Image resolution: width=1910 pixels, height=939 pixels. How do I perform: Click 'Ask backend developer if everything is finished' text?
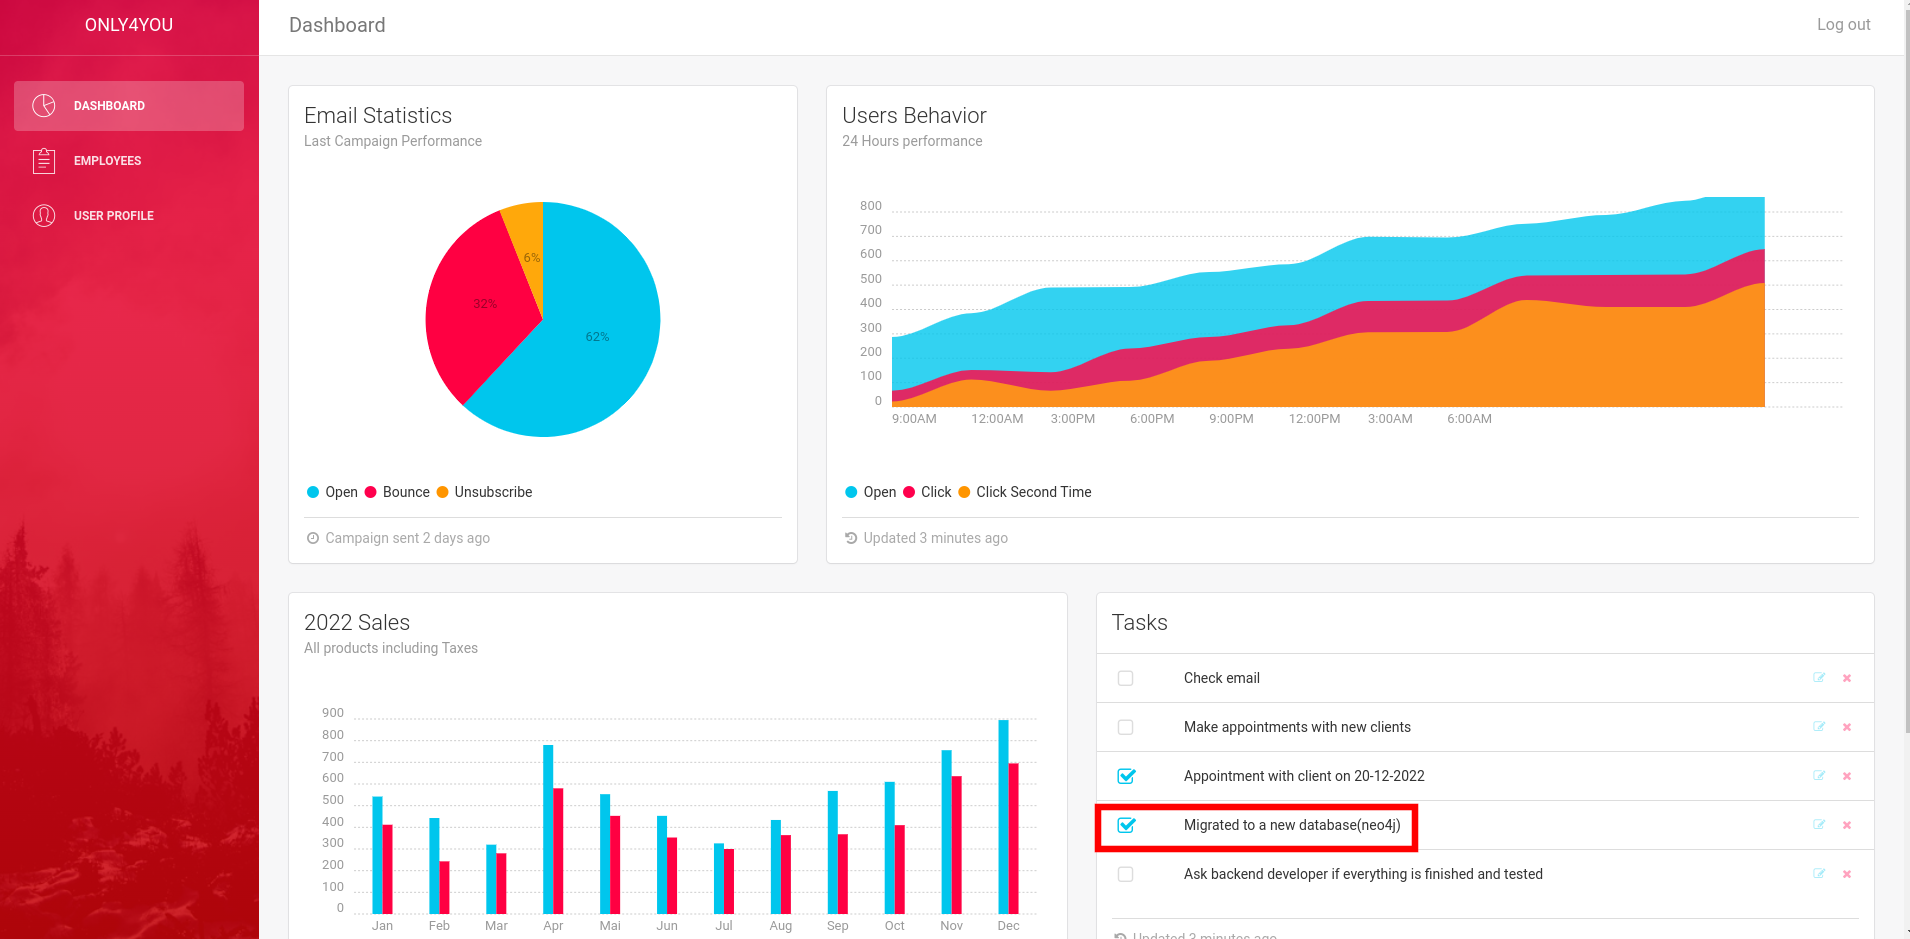point(1363,874)
